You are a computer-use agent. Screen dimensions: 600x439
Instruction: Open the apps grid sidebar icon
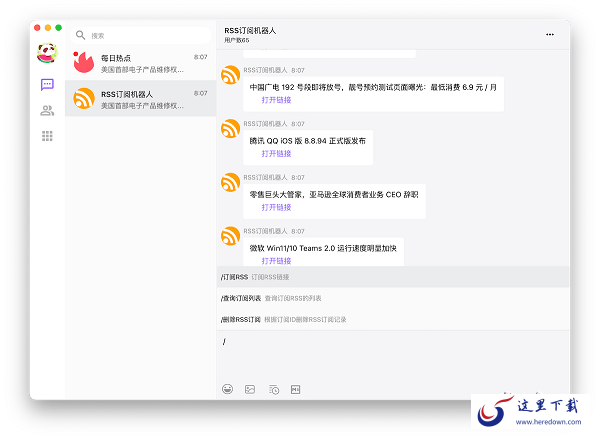pos(47,136)
